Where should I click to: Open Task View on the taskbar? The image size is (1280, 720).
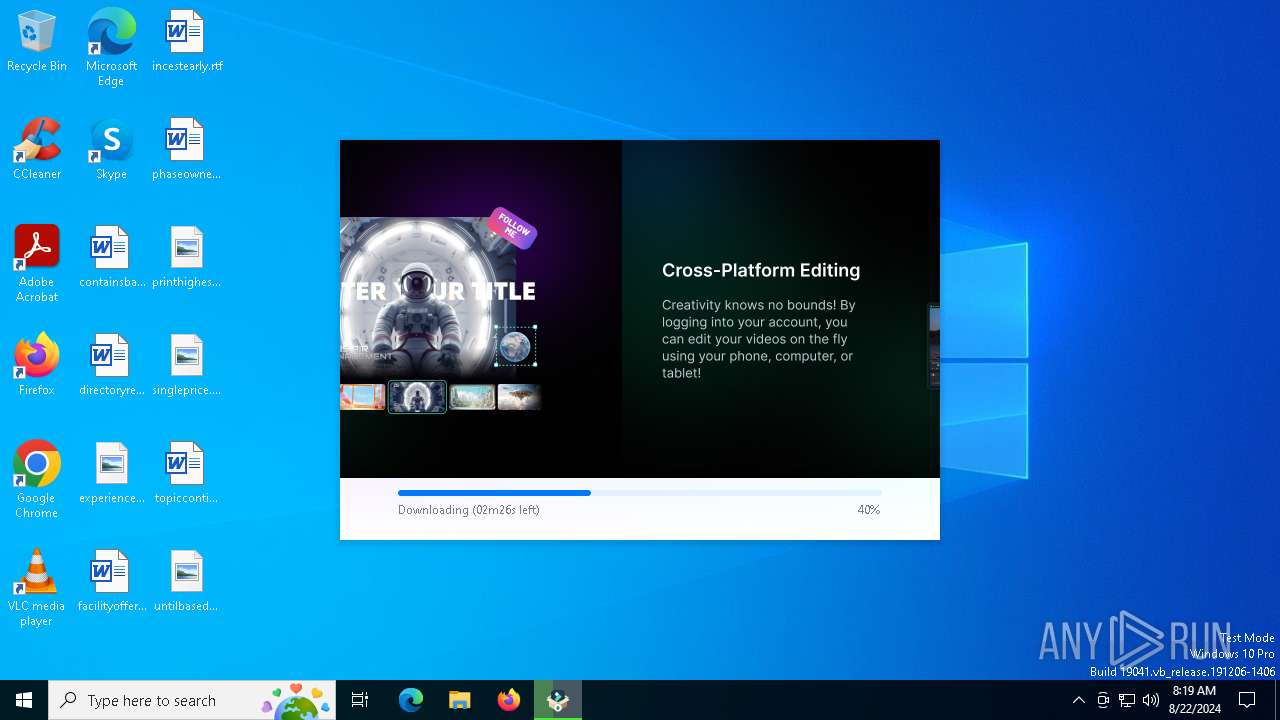(360, 700)
